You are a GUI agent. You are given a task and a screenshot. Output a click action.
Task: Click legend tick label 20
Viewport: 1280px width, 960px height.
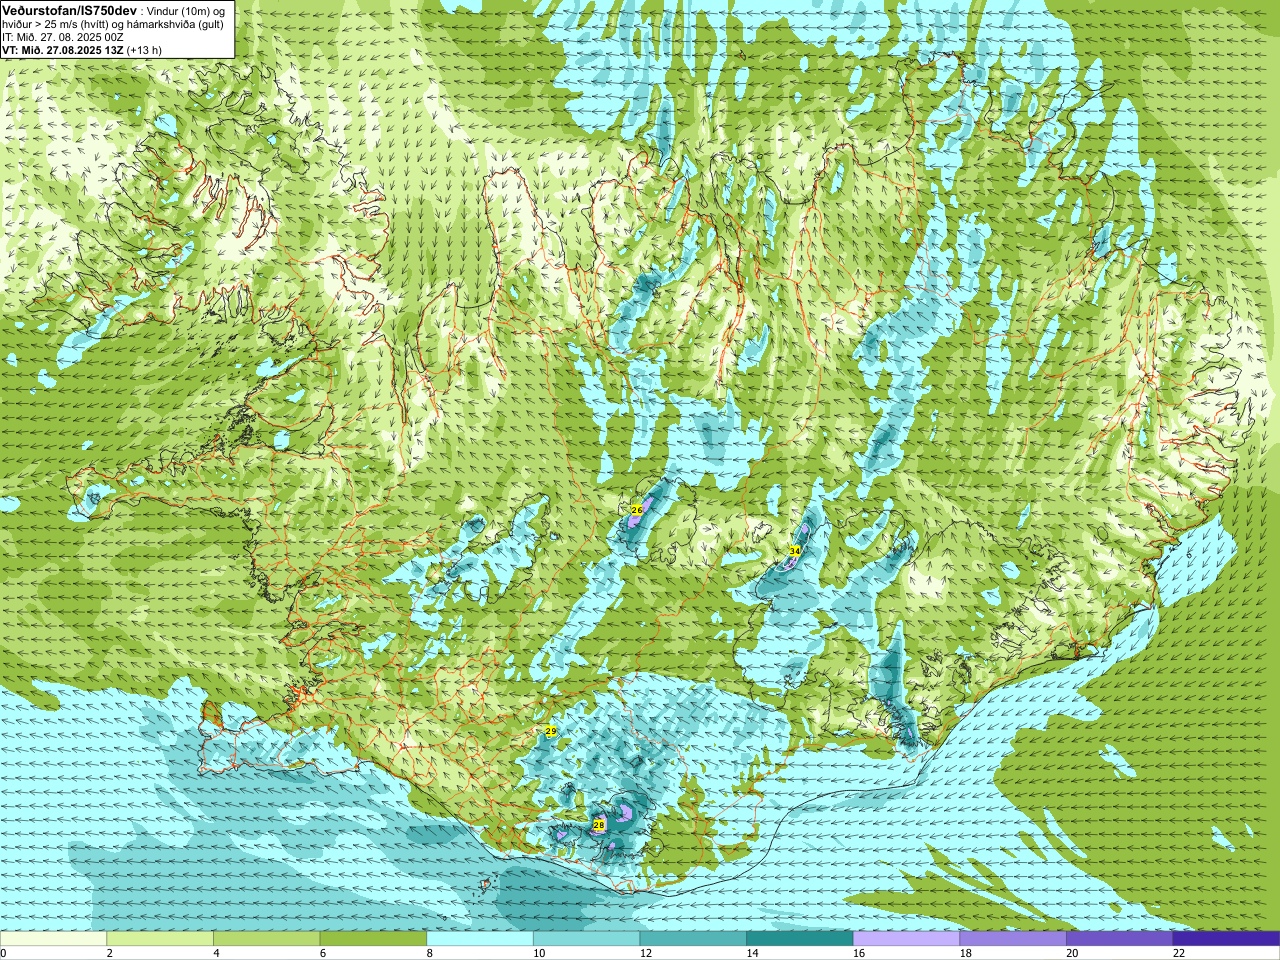(1072, 953)
